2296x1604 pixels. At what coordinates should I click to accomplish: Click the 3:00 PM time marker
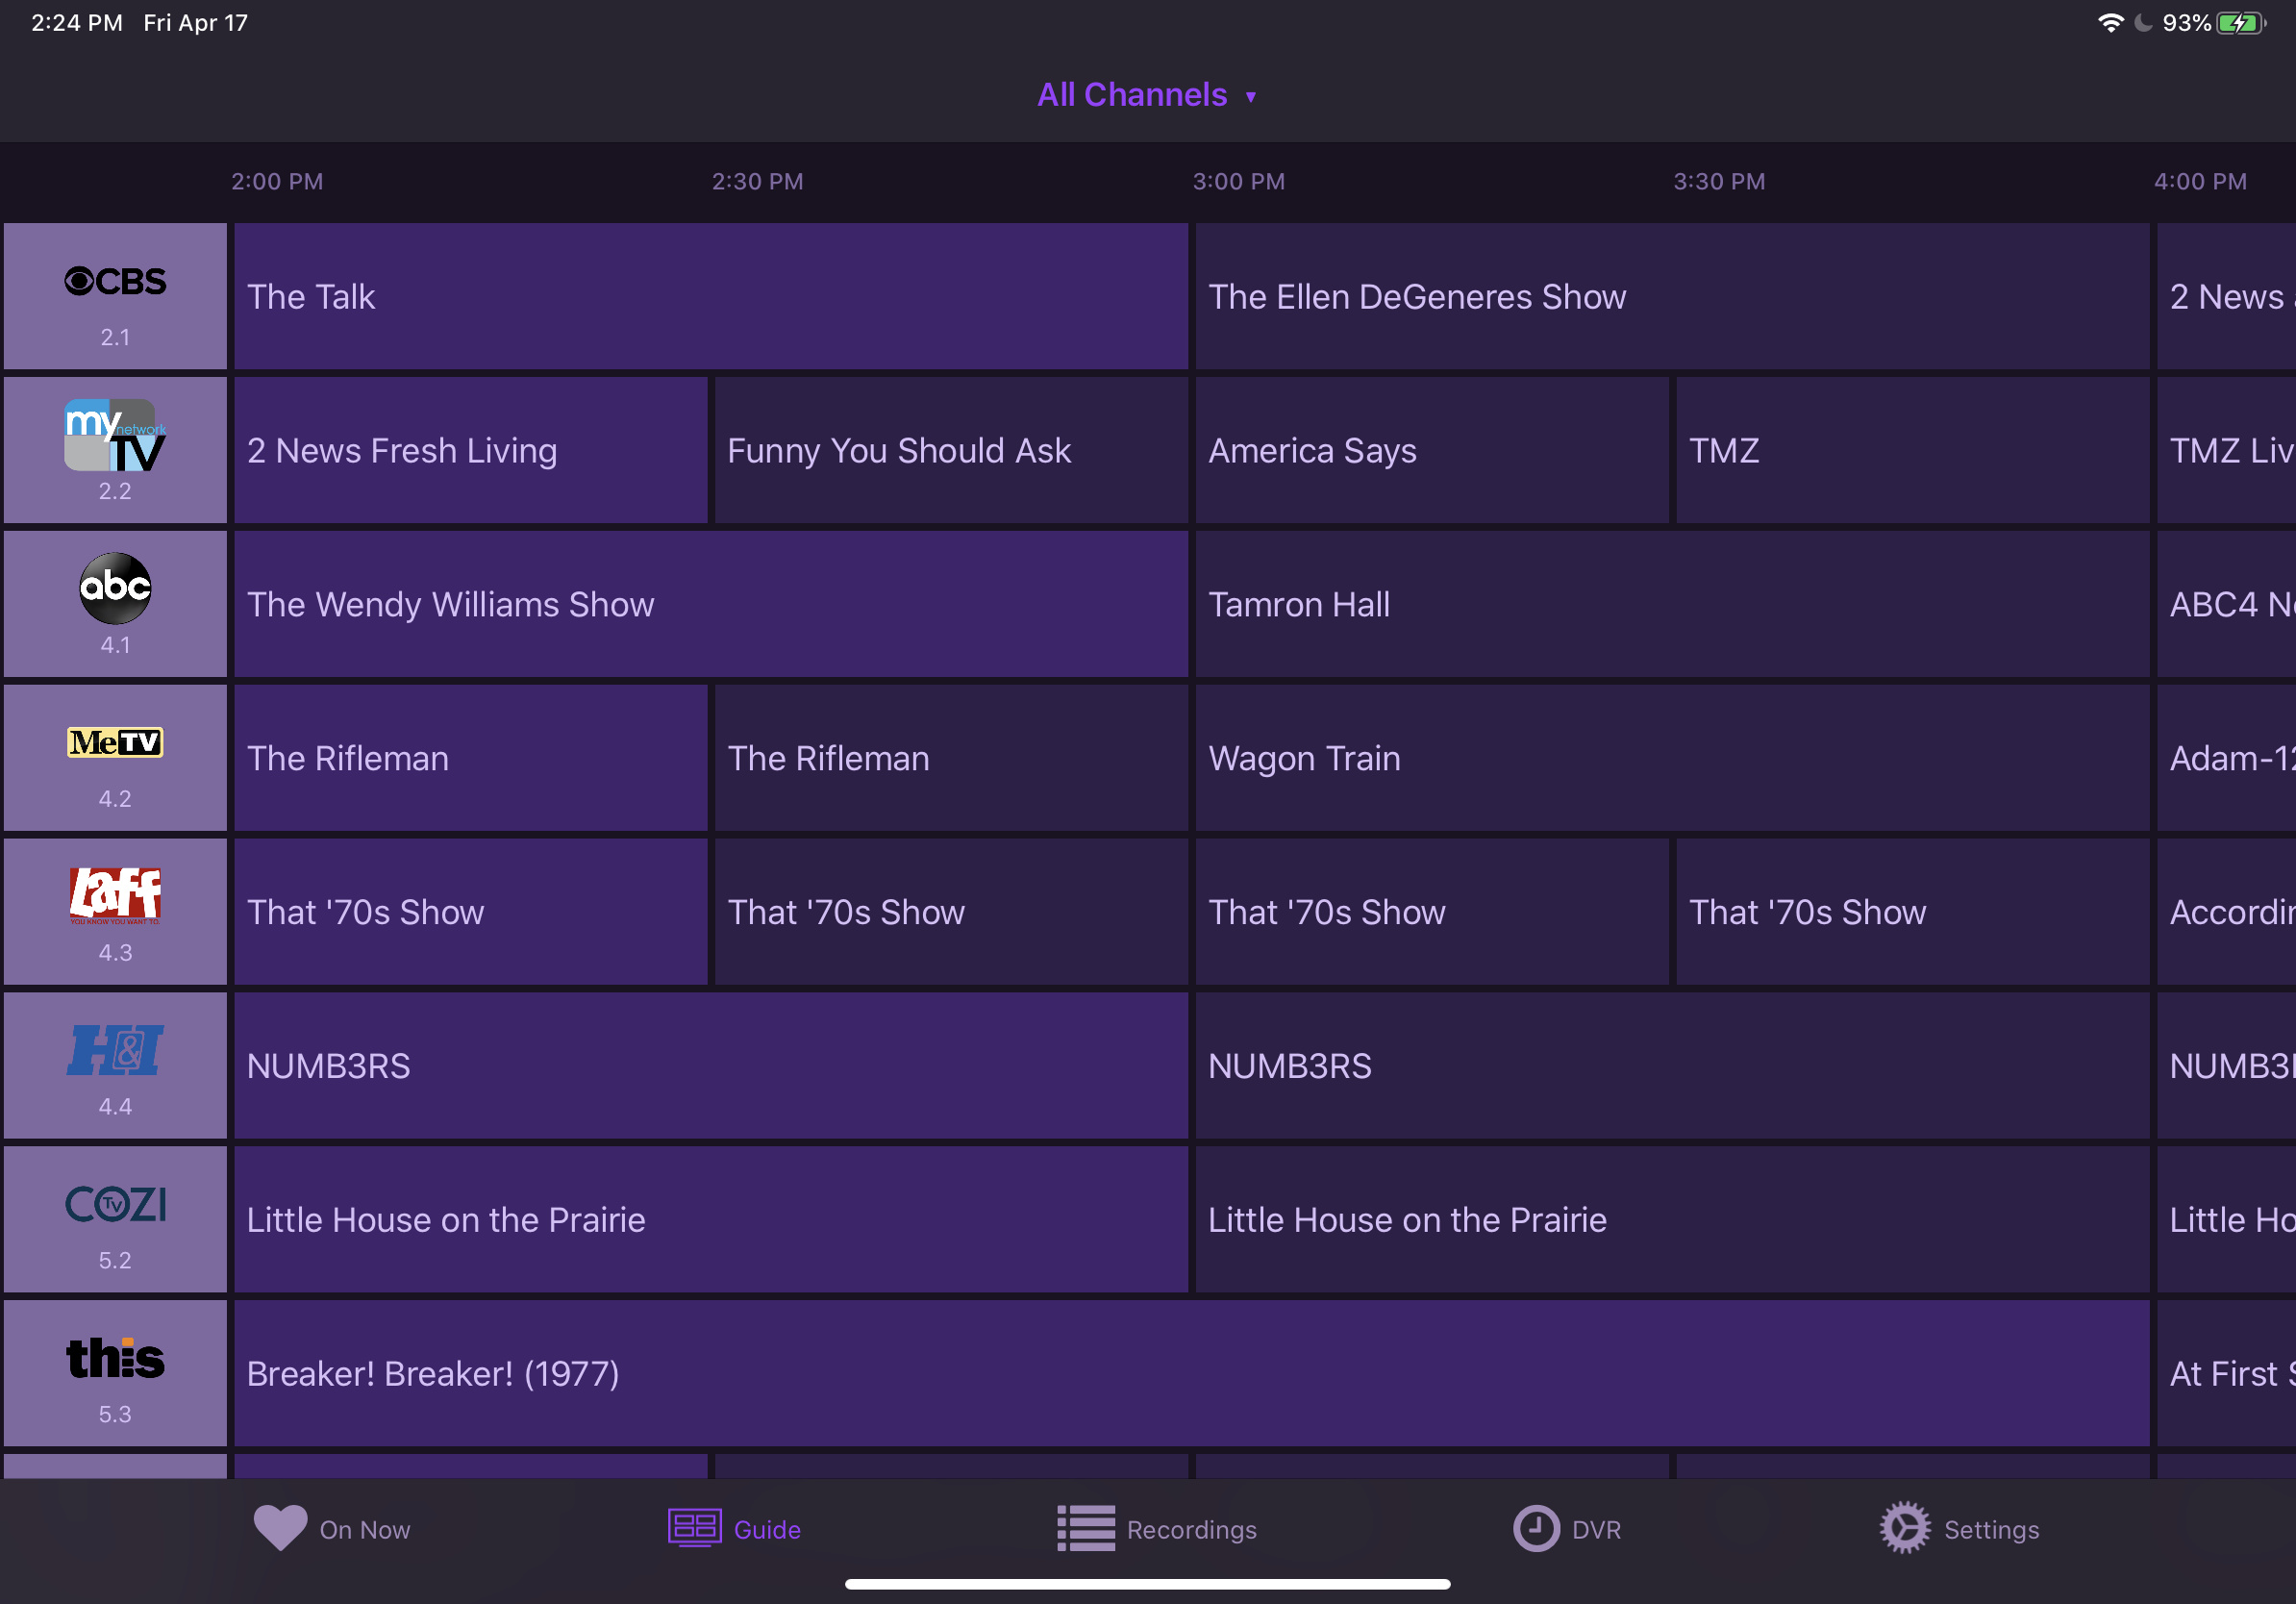(1238, 182)
